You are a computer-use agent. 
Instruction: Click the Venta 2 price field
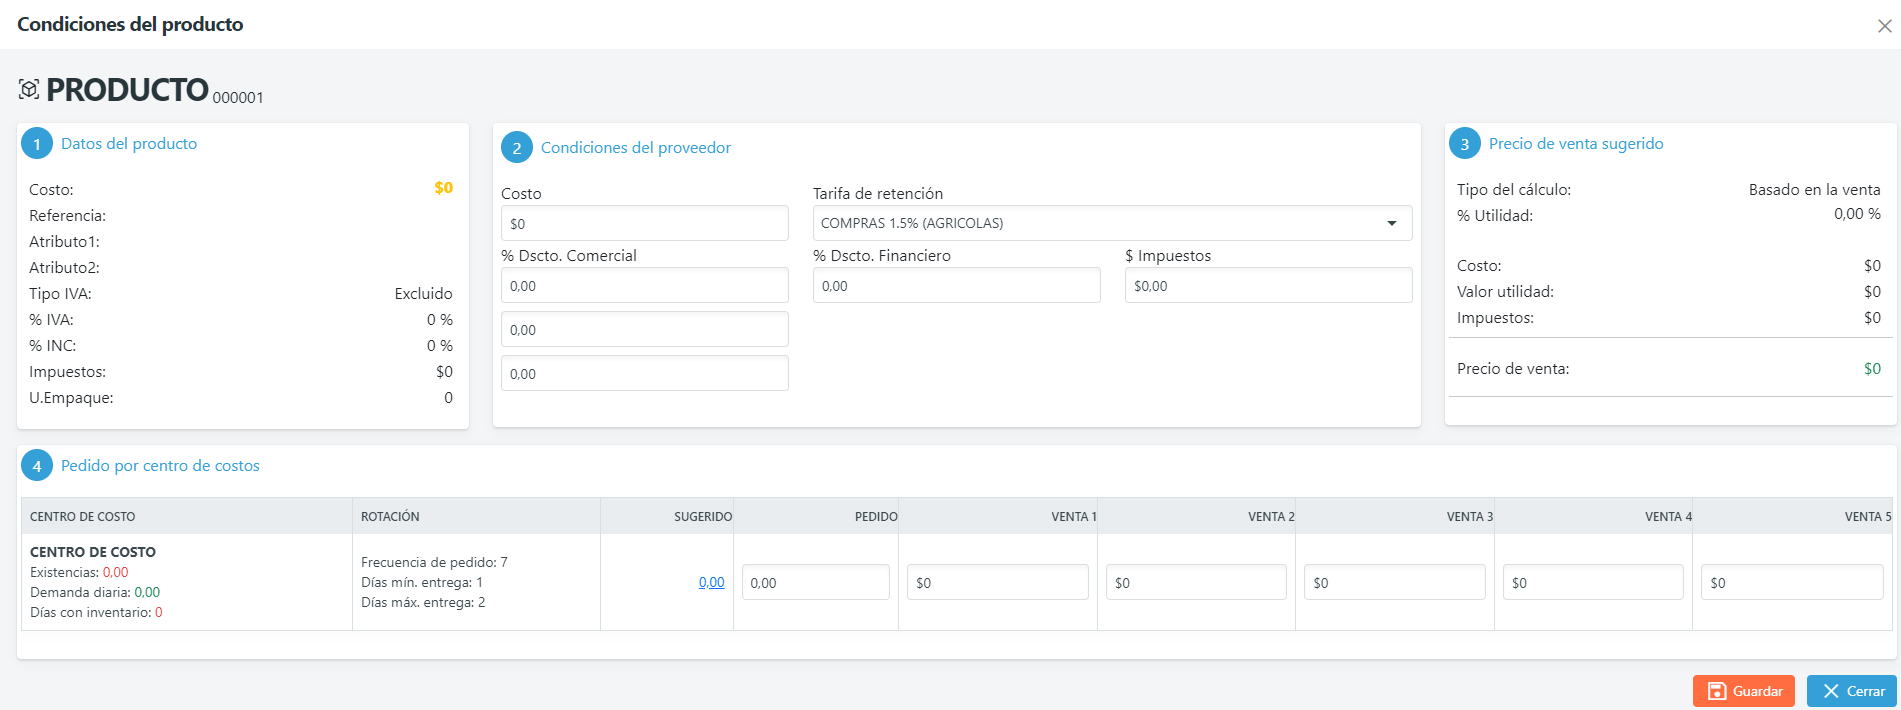[x=1196, y=583]
